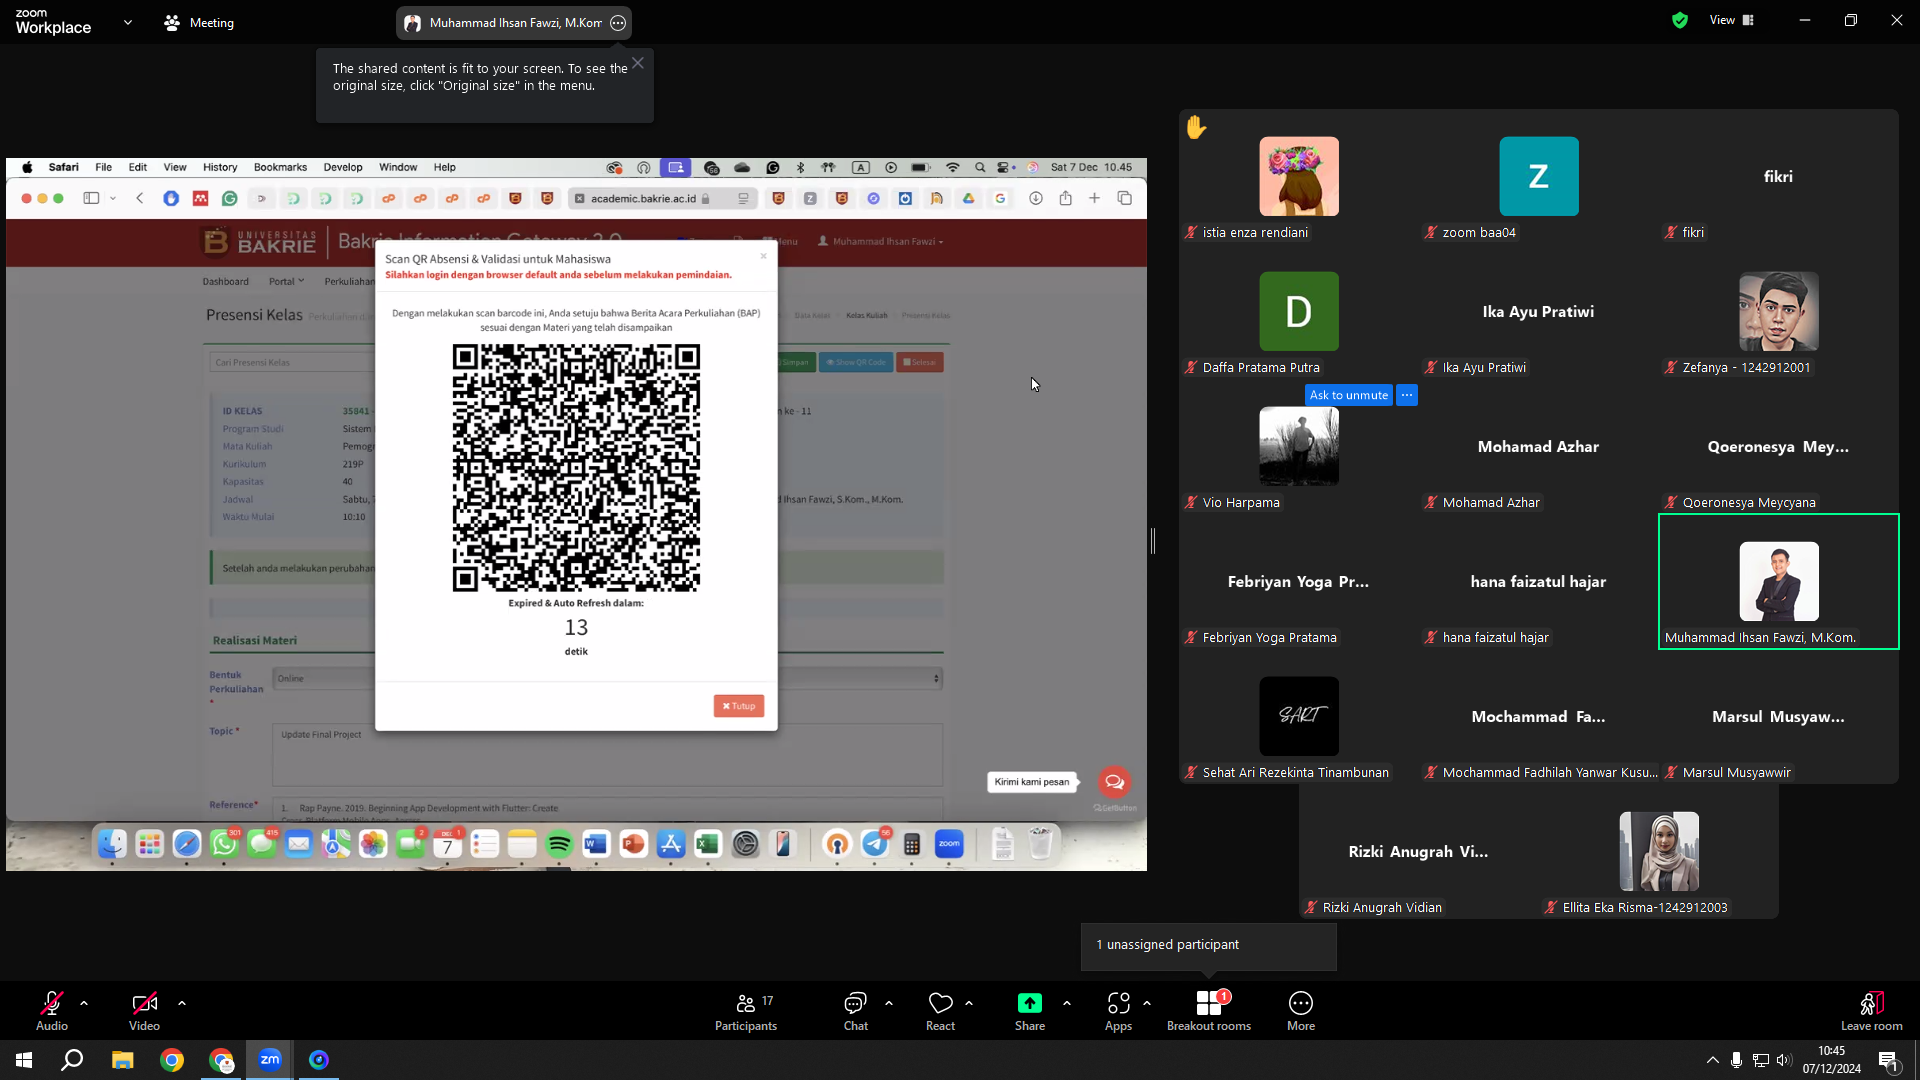The width and height of the screenshot is (1920, 1080).
Task: Click the academic.bakrie.ac.id address bar
Action: tap(663, 199)
